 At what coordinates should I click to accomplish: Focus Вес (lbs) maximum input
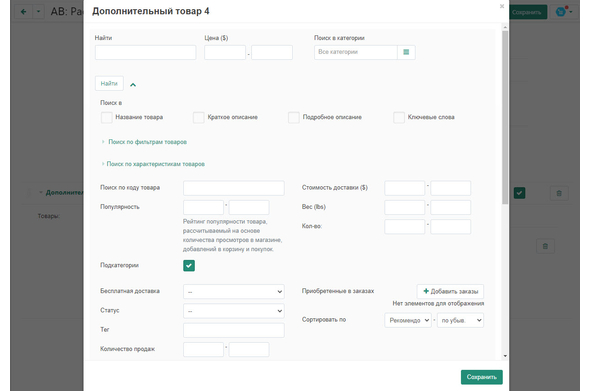(450, 207)
